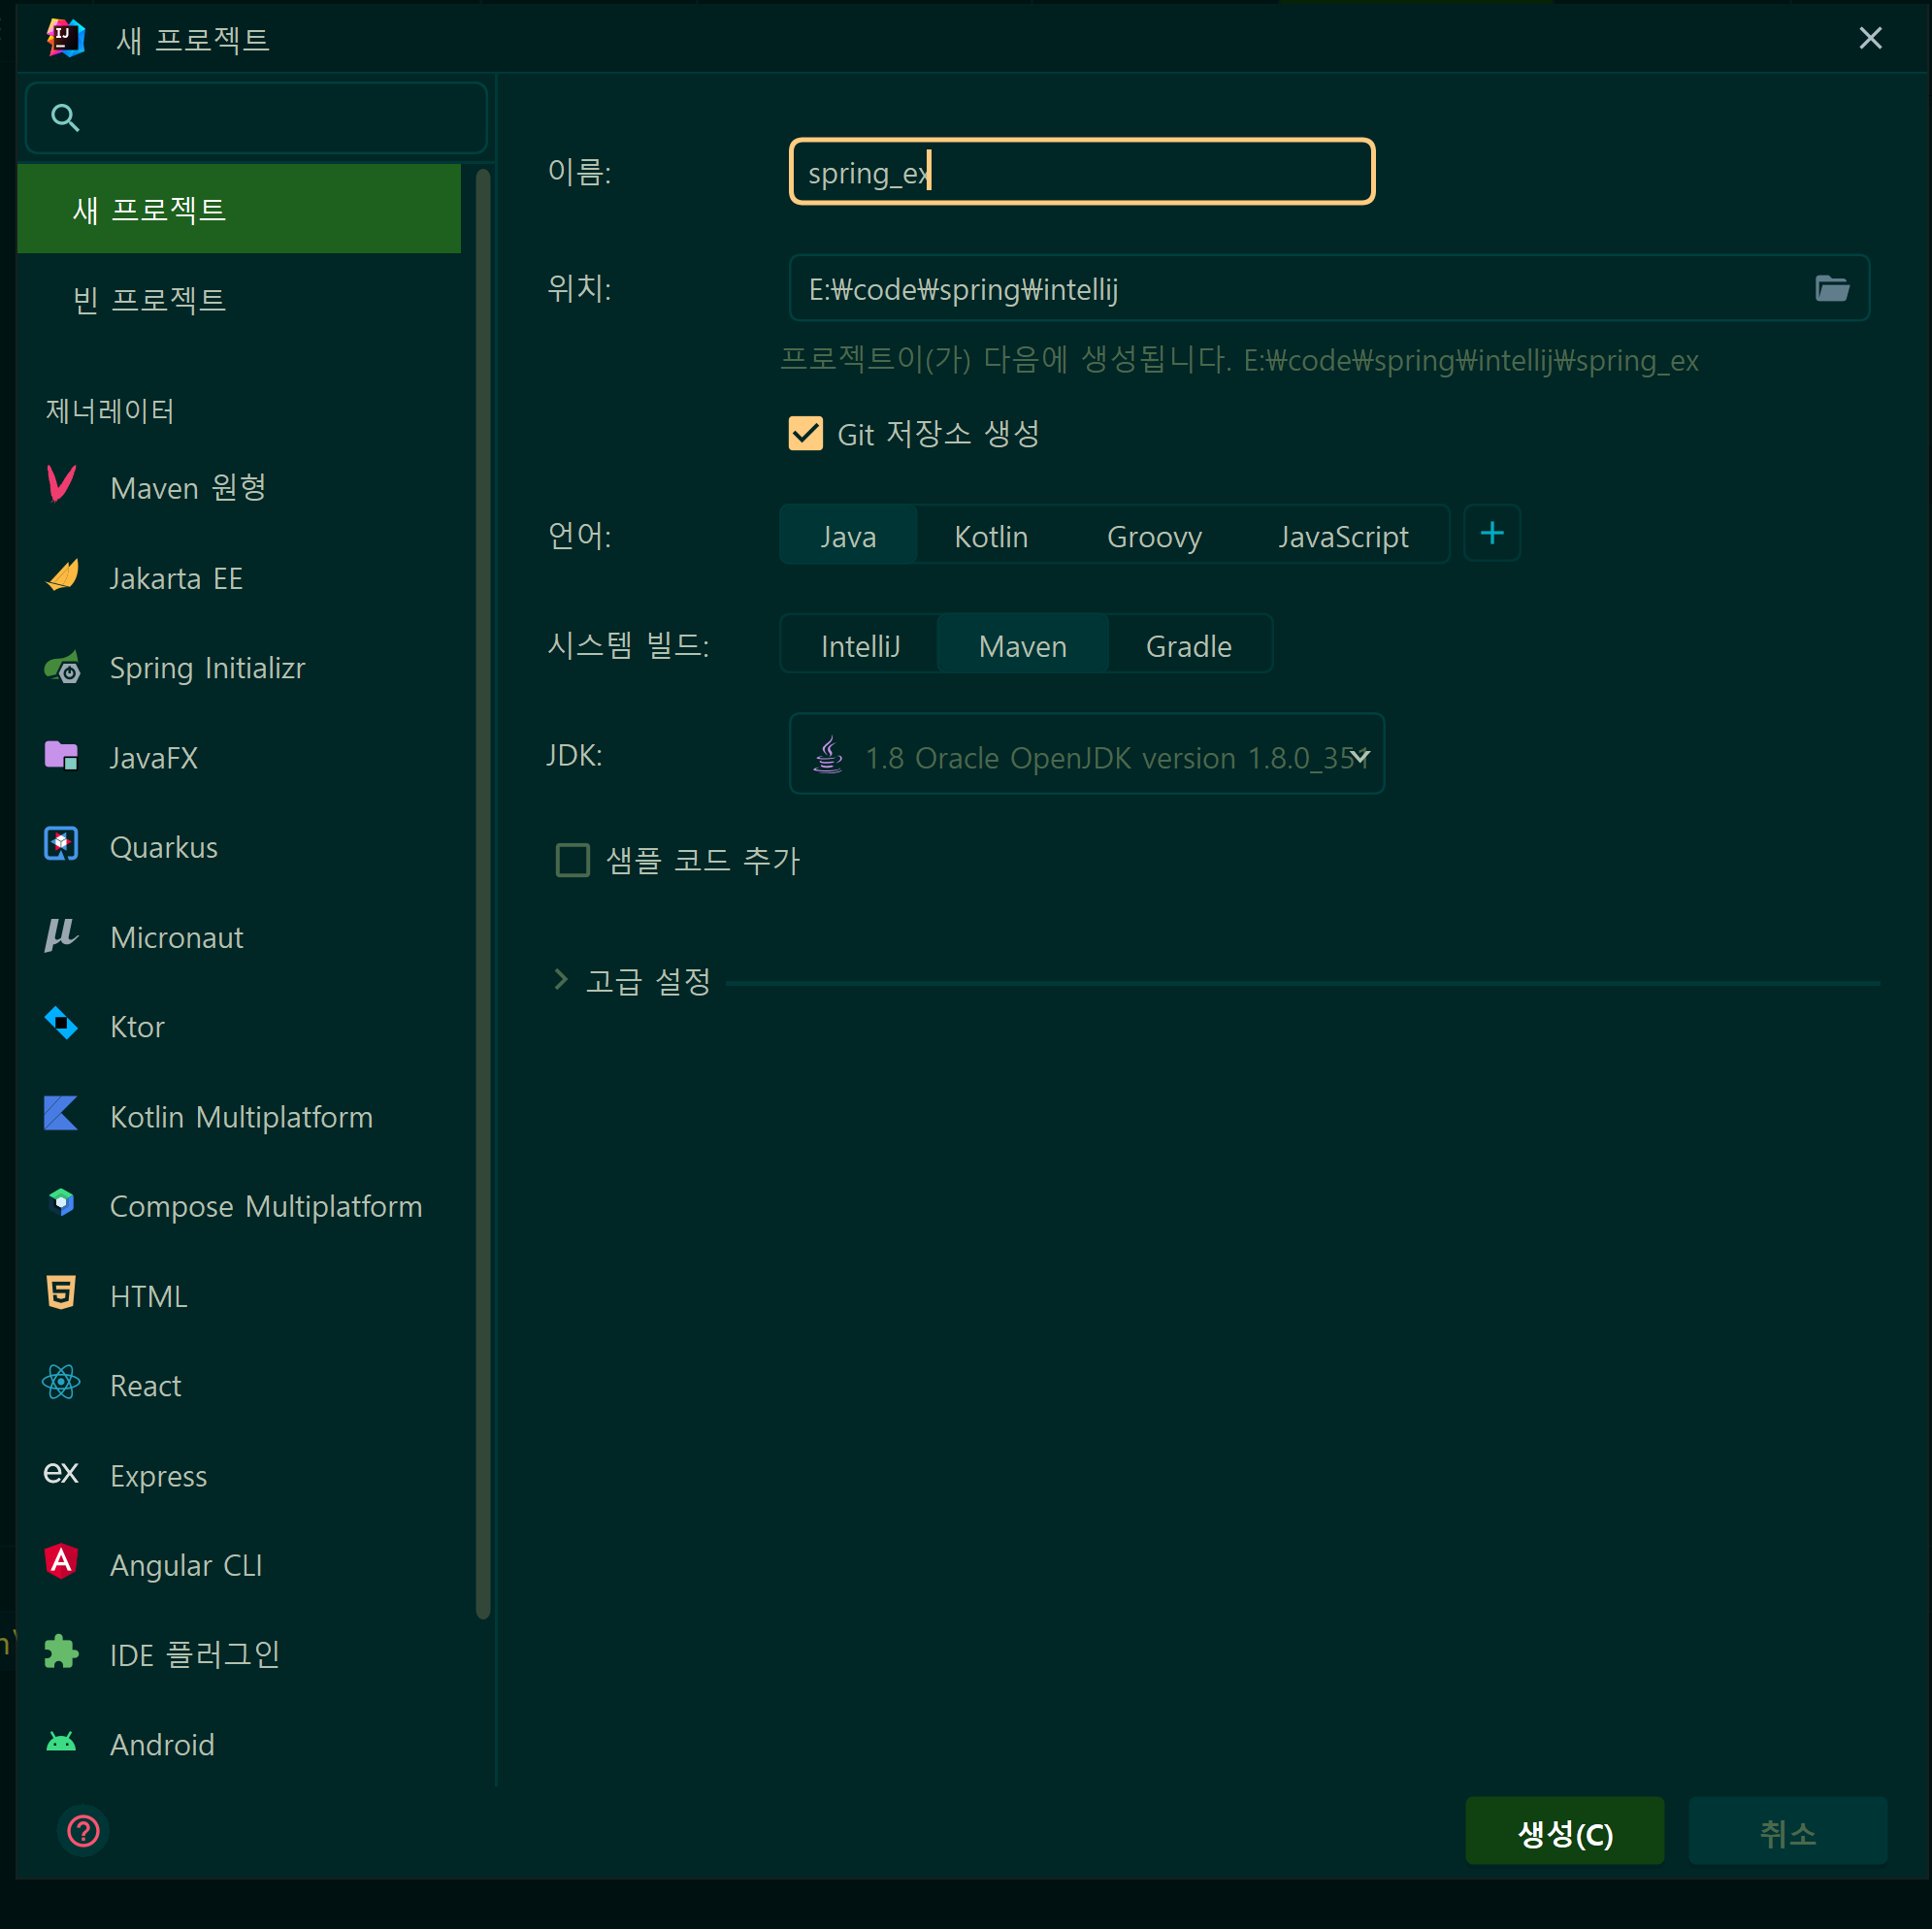Select the Express generator label
Screen dimensions: 1932x1929
pos(159,1475)
